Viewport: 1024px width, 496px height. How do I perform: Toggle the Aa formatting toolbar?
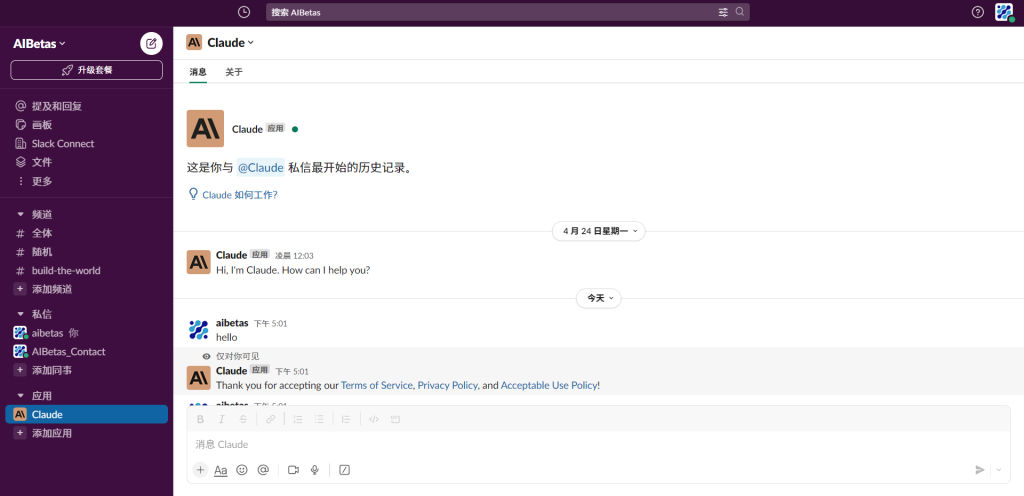point(221,470)
